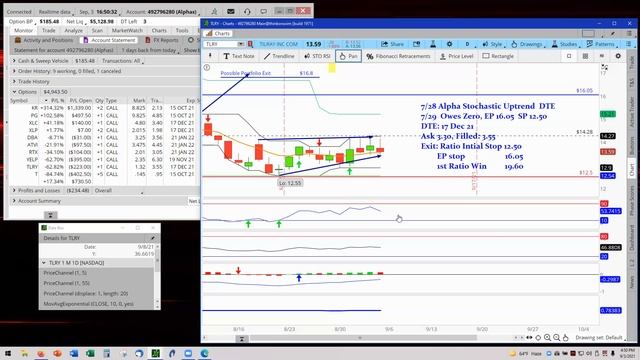Viewport: 640px width, 360px height.
Task: Click the chart horizontal scrollbar
Action: coord(363,338)
